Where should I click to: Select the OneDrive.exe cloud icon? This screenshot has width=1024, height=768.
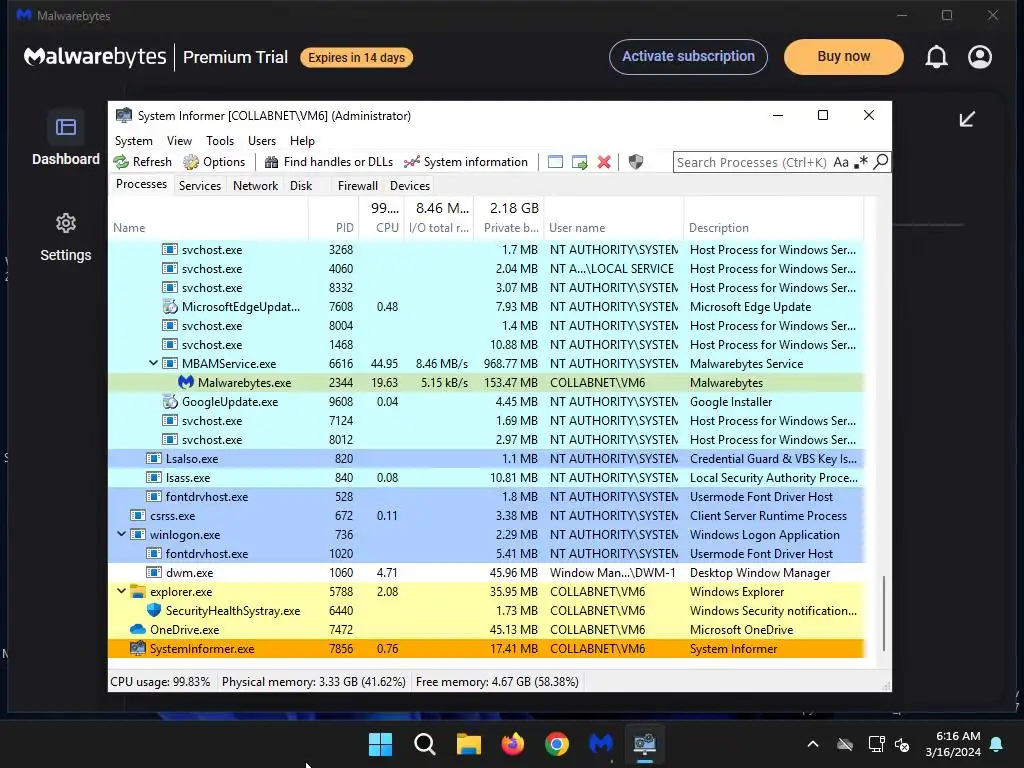coord(138,630)
